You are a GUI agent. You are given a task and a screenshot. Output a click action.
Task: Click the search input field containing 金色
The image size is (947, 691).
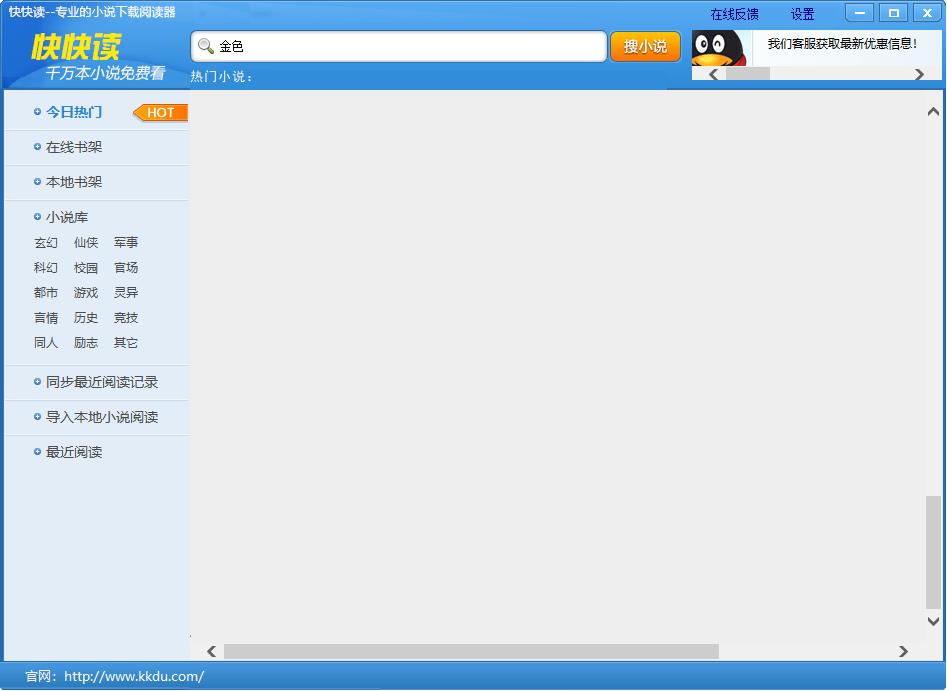410,47
